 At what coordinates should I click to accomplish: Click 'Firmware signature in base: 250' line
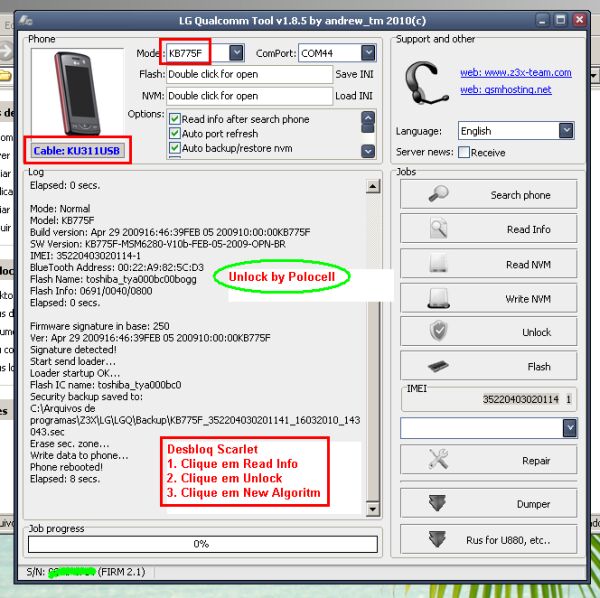point(99,326)
